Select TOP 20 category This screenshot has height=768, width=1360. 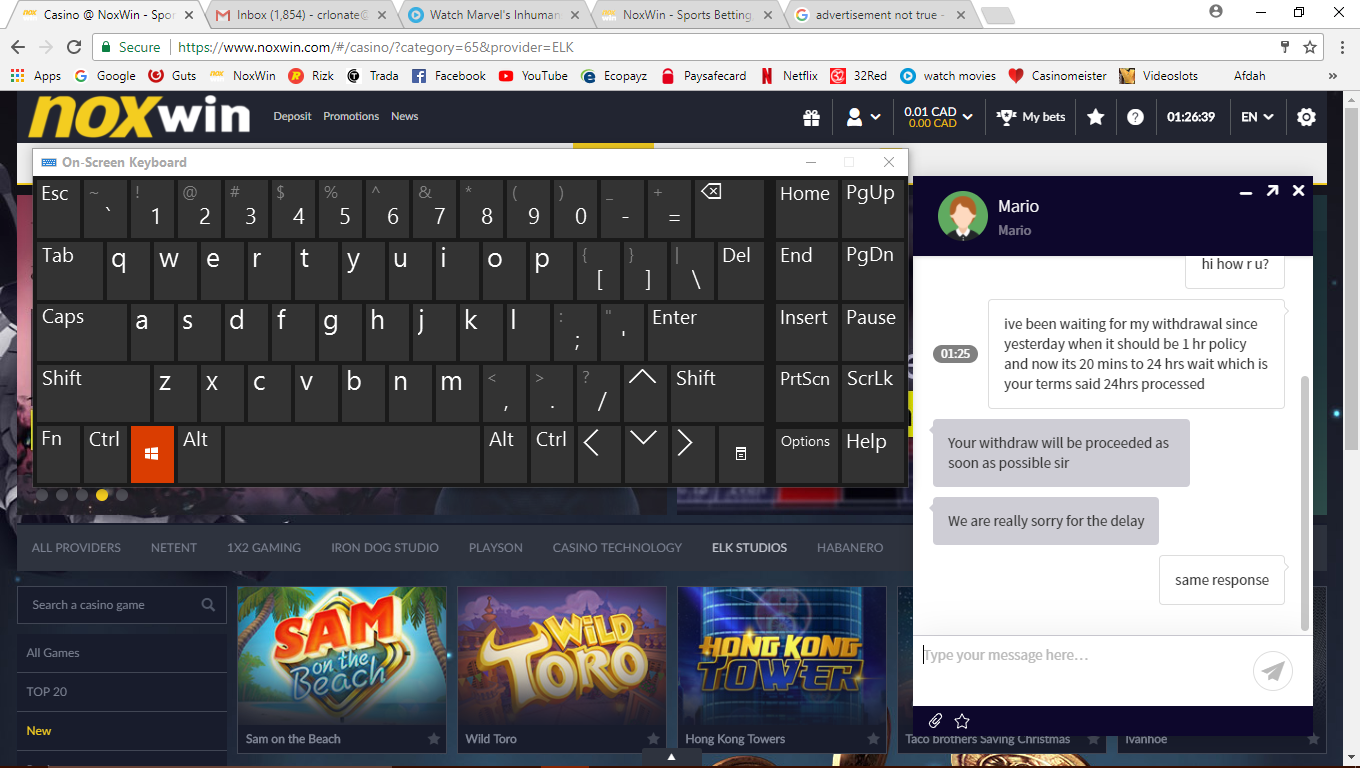coord(121,692)
